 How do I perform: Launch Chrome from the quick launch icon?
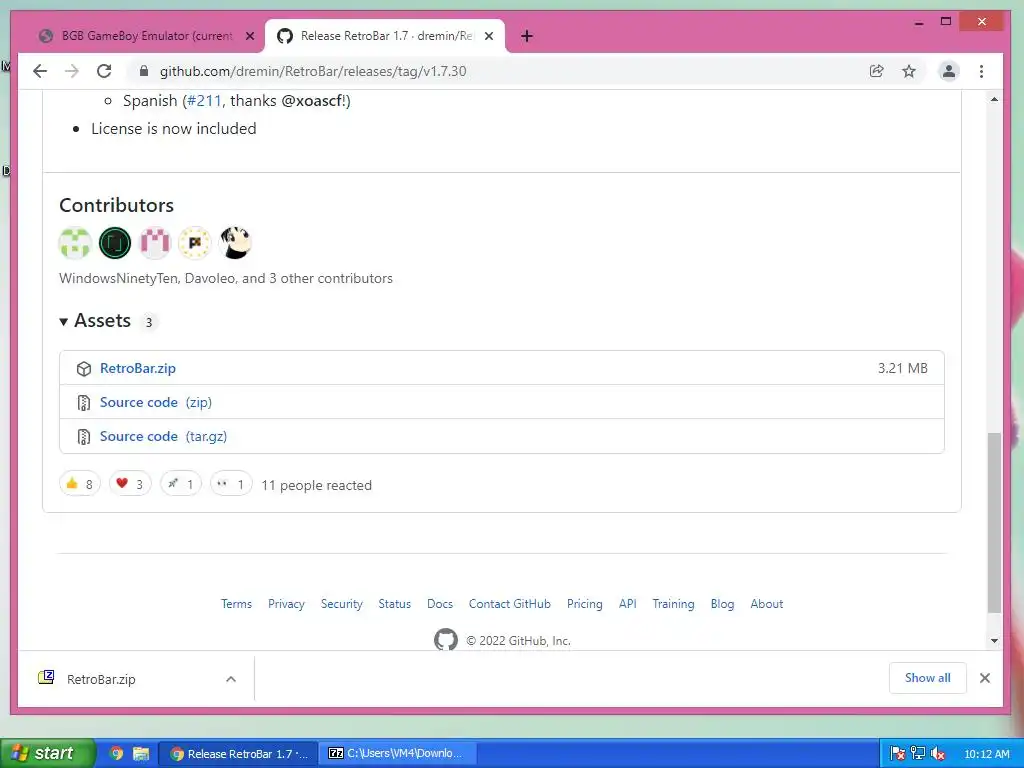click(x=116, y=754)
